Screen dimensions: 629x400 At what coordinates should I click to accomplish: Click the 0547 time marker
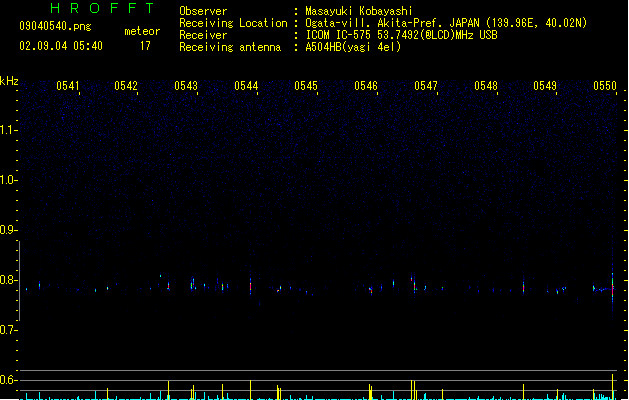click(x=426, y=85)
